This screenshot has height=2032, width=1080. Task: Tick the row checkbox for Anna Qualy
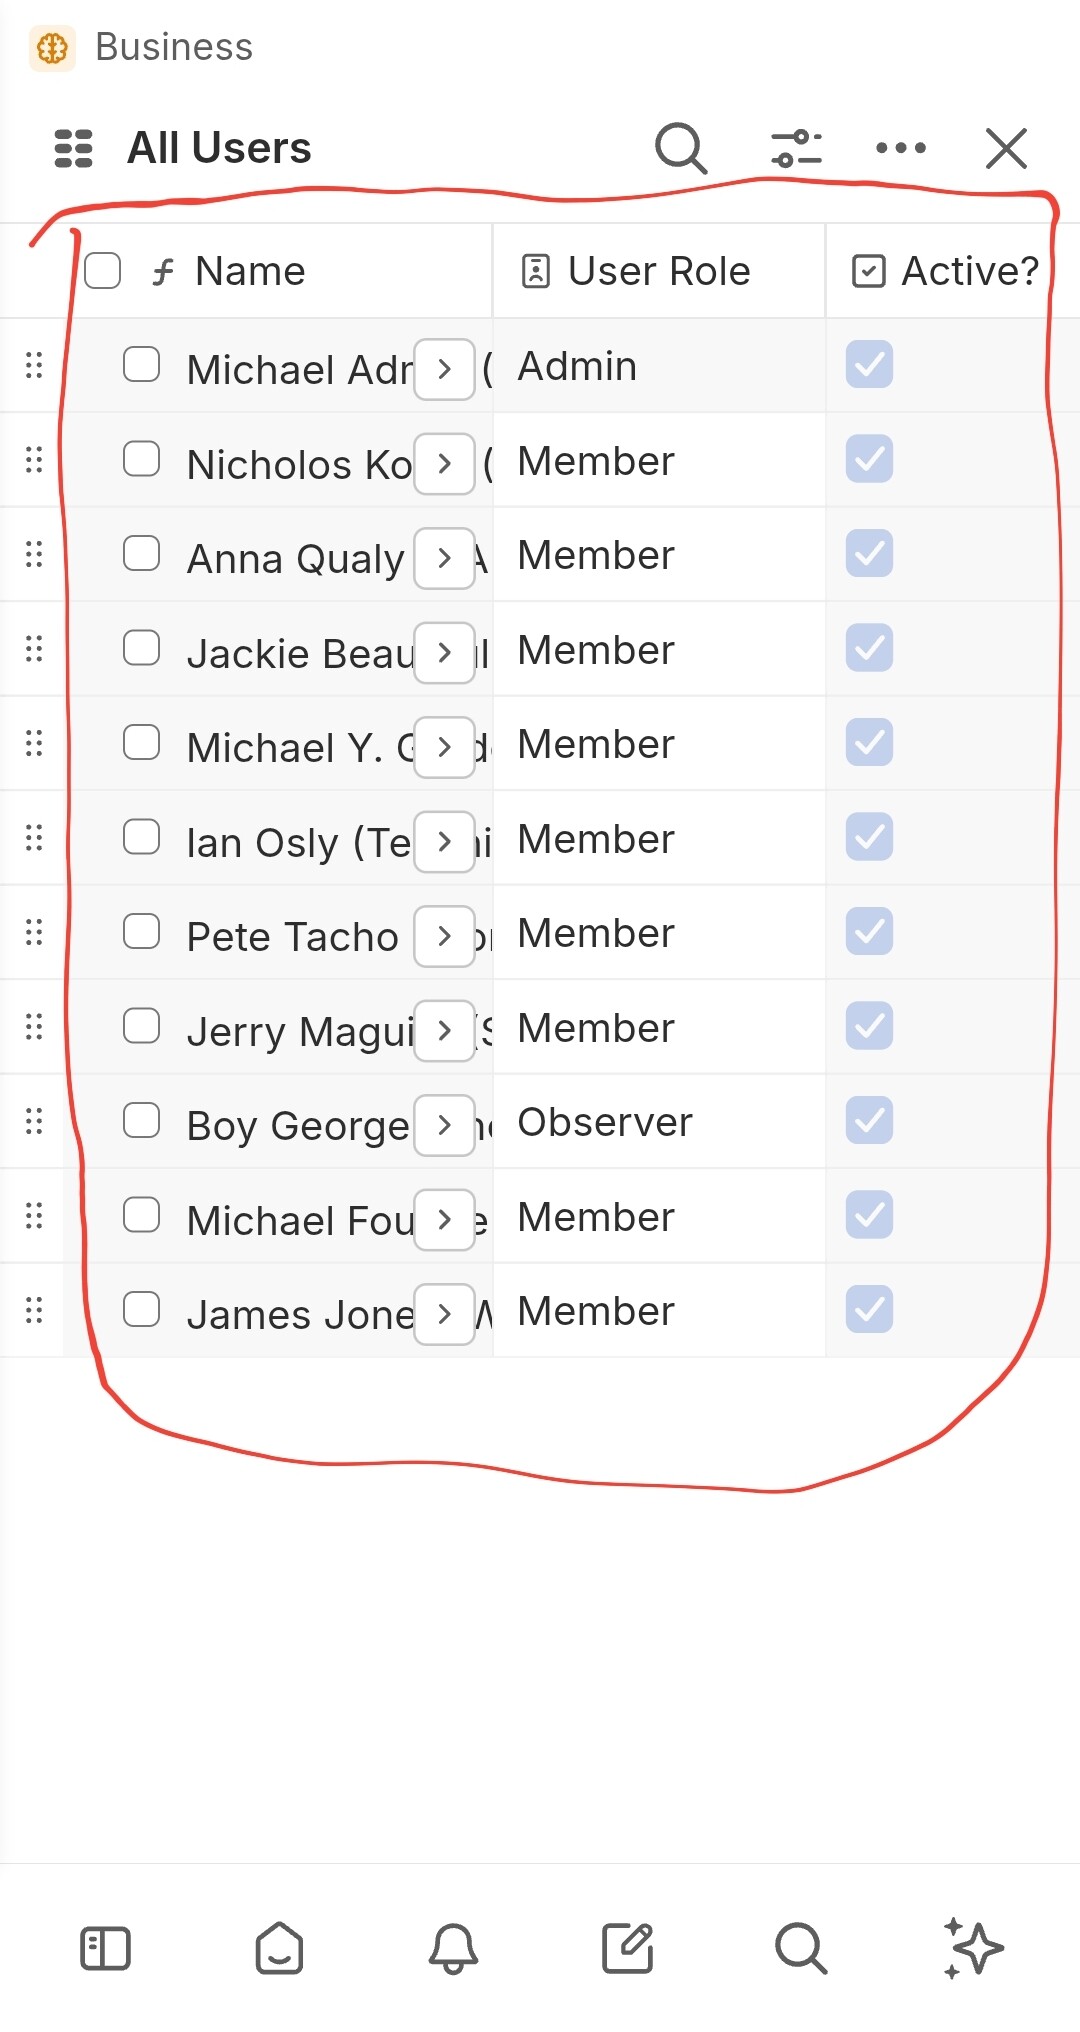click(x=141, y=554)
